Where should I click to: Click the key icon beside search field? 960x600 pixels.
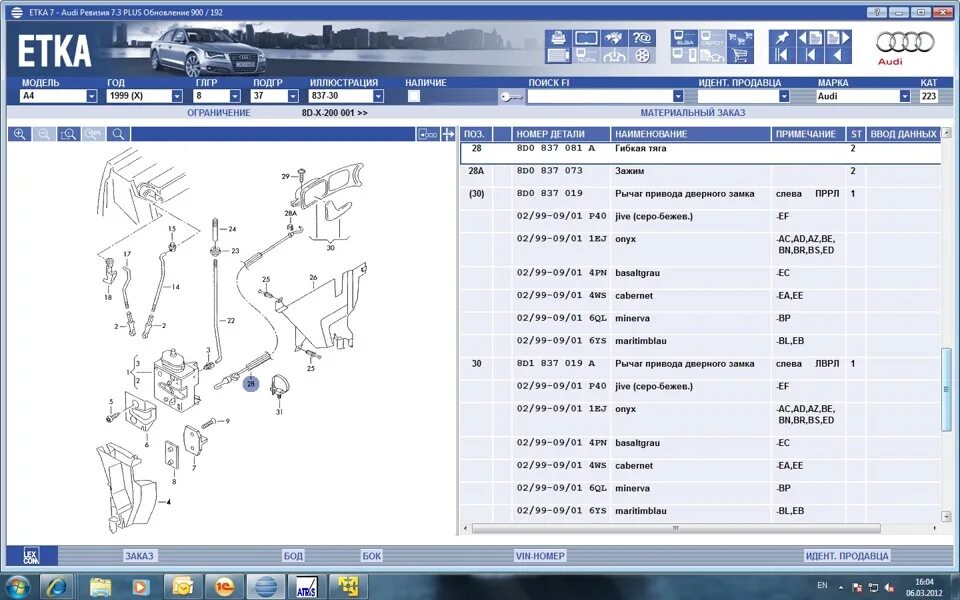click(511, 97)
